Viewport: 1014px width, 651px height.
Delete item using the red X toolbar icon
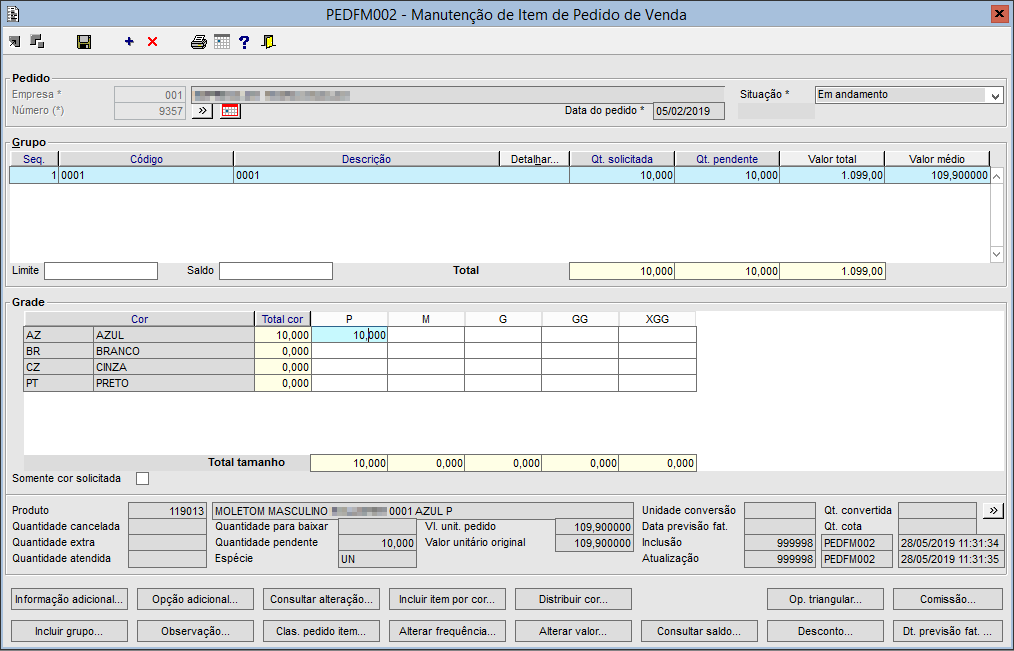(x=153, y=42)
